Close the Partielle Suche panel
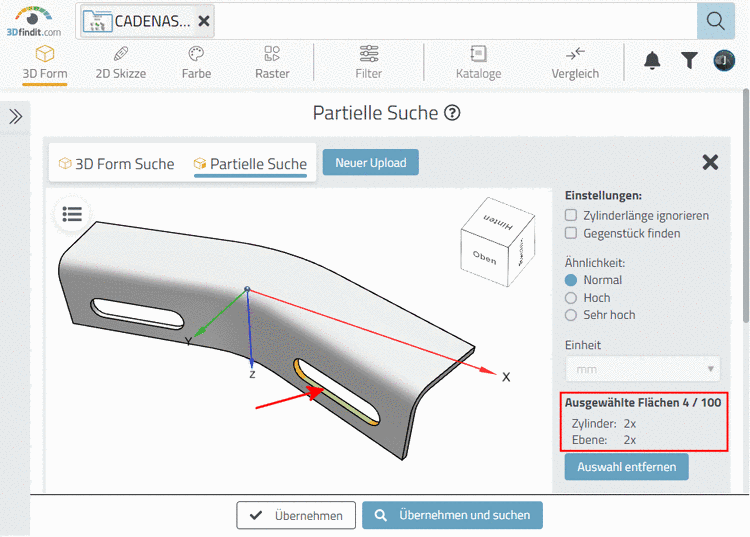This screenshot has width=750, height=537. [x=710, y=162]
